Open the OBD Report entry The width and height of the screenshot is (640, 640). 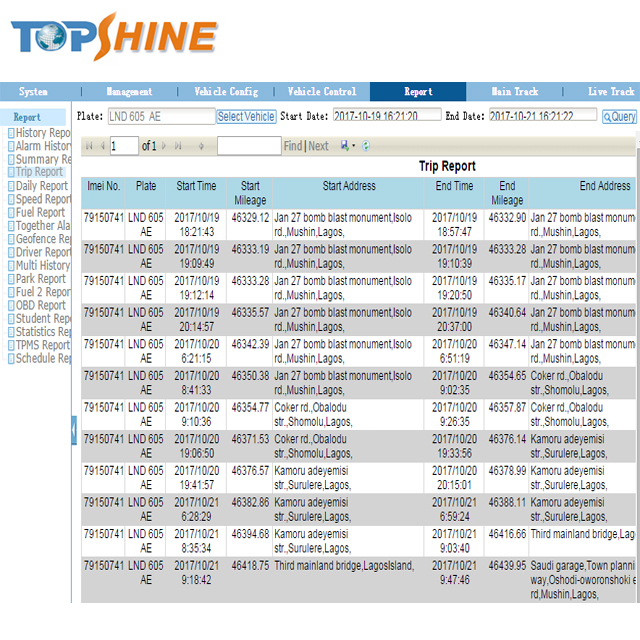[40, 305]
